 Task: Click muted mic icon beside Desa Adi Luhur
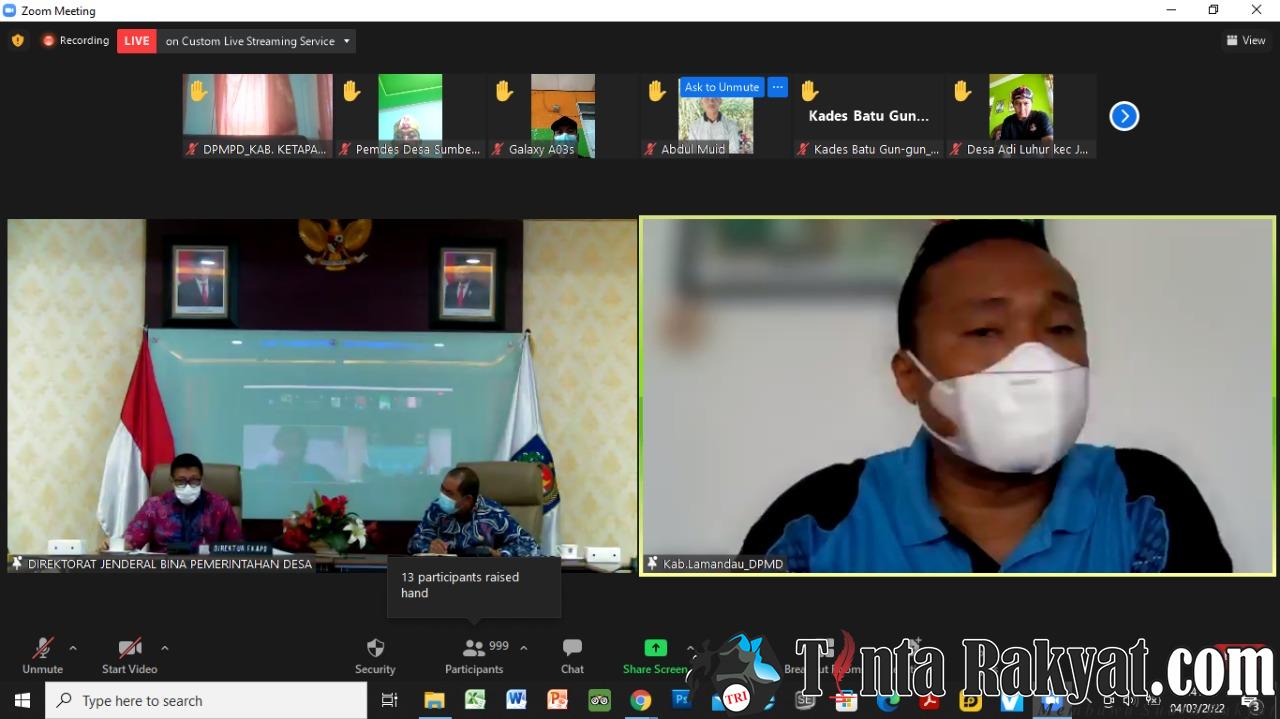(956, 149)
